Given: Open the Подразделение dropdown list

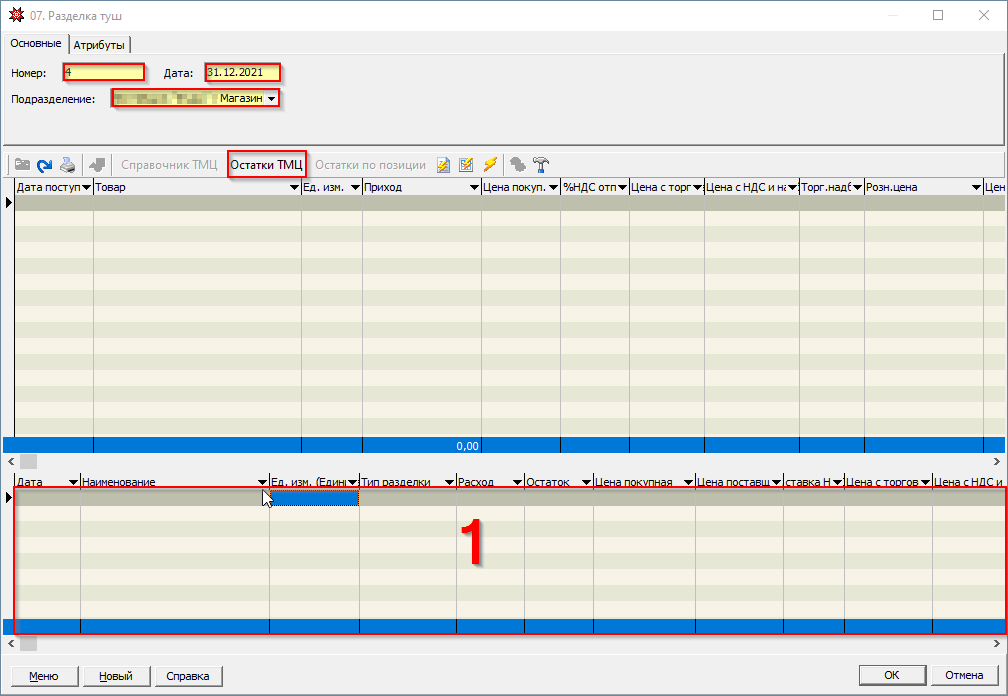Looking at the screenshot, I should (271, 99).
